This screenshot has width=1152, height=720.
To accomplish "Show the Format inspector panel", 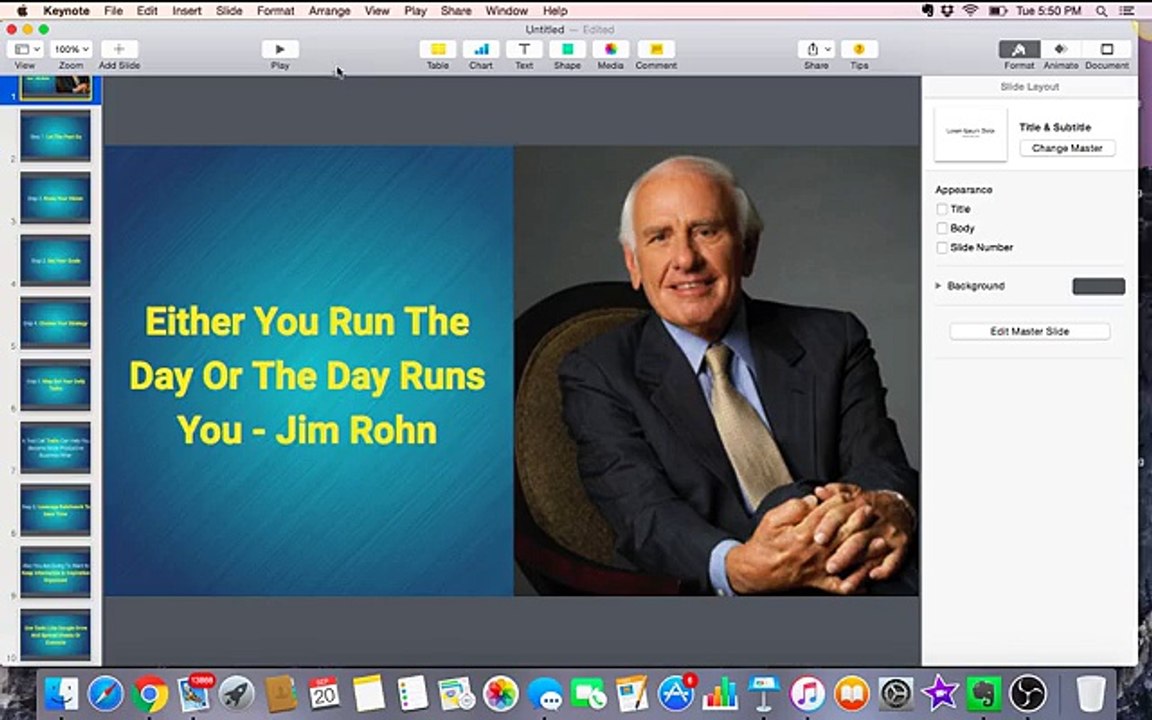I will (1019, 49).
